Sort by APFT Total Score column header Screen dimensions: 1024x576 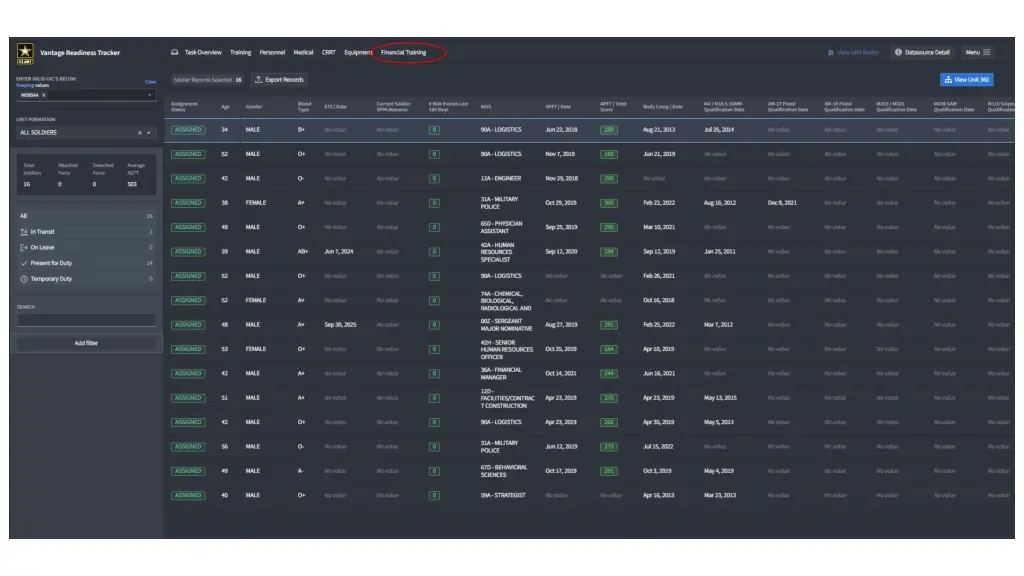click(x=613, y=106)
